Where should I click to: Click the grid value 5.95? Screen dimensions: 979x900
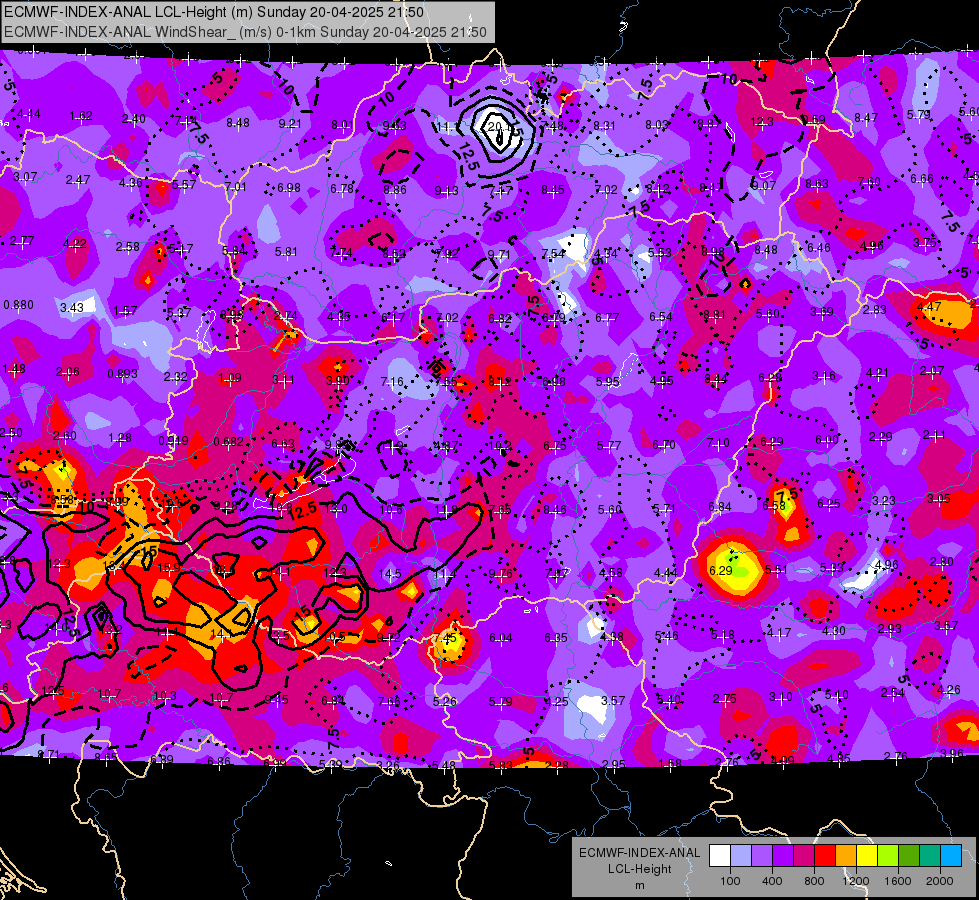(608, 381)
